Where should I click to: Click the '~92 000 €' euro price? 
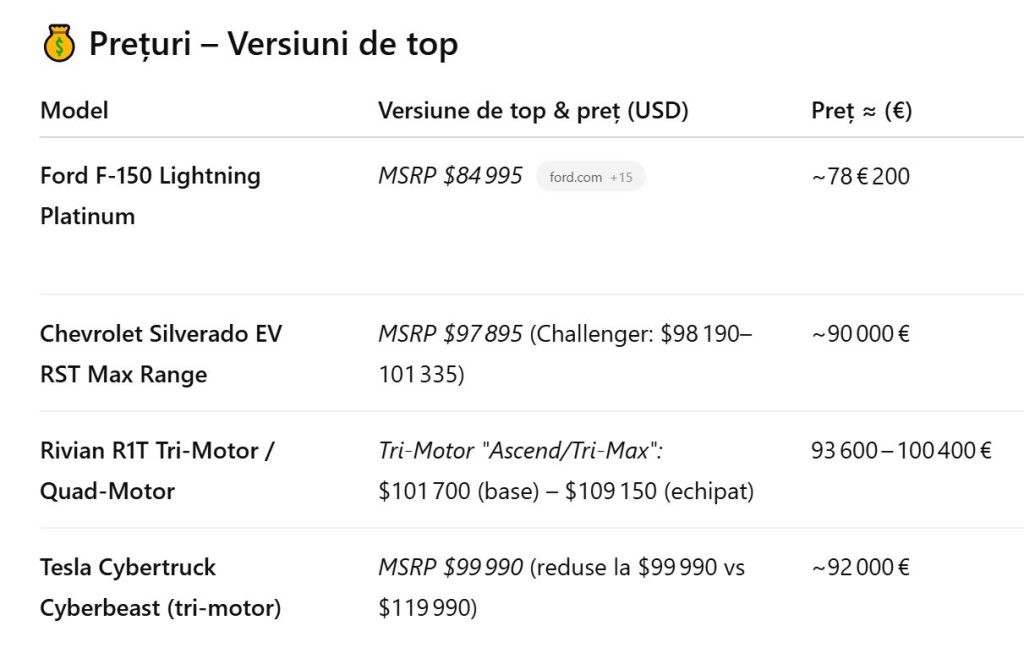(x=860, y=567)
